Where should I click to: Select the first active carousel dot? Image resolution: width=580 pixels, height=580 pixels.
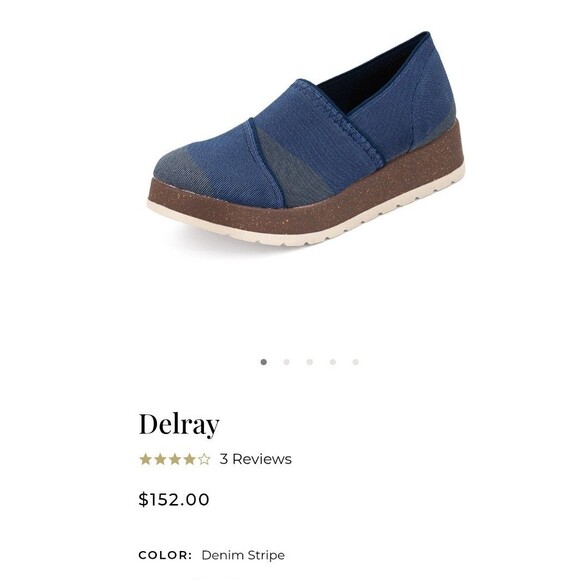coord(263,362)
